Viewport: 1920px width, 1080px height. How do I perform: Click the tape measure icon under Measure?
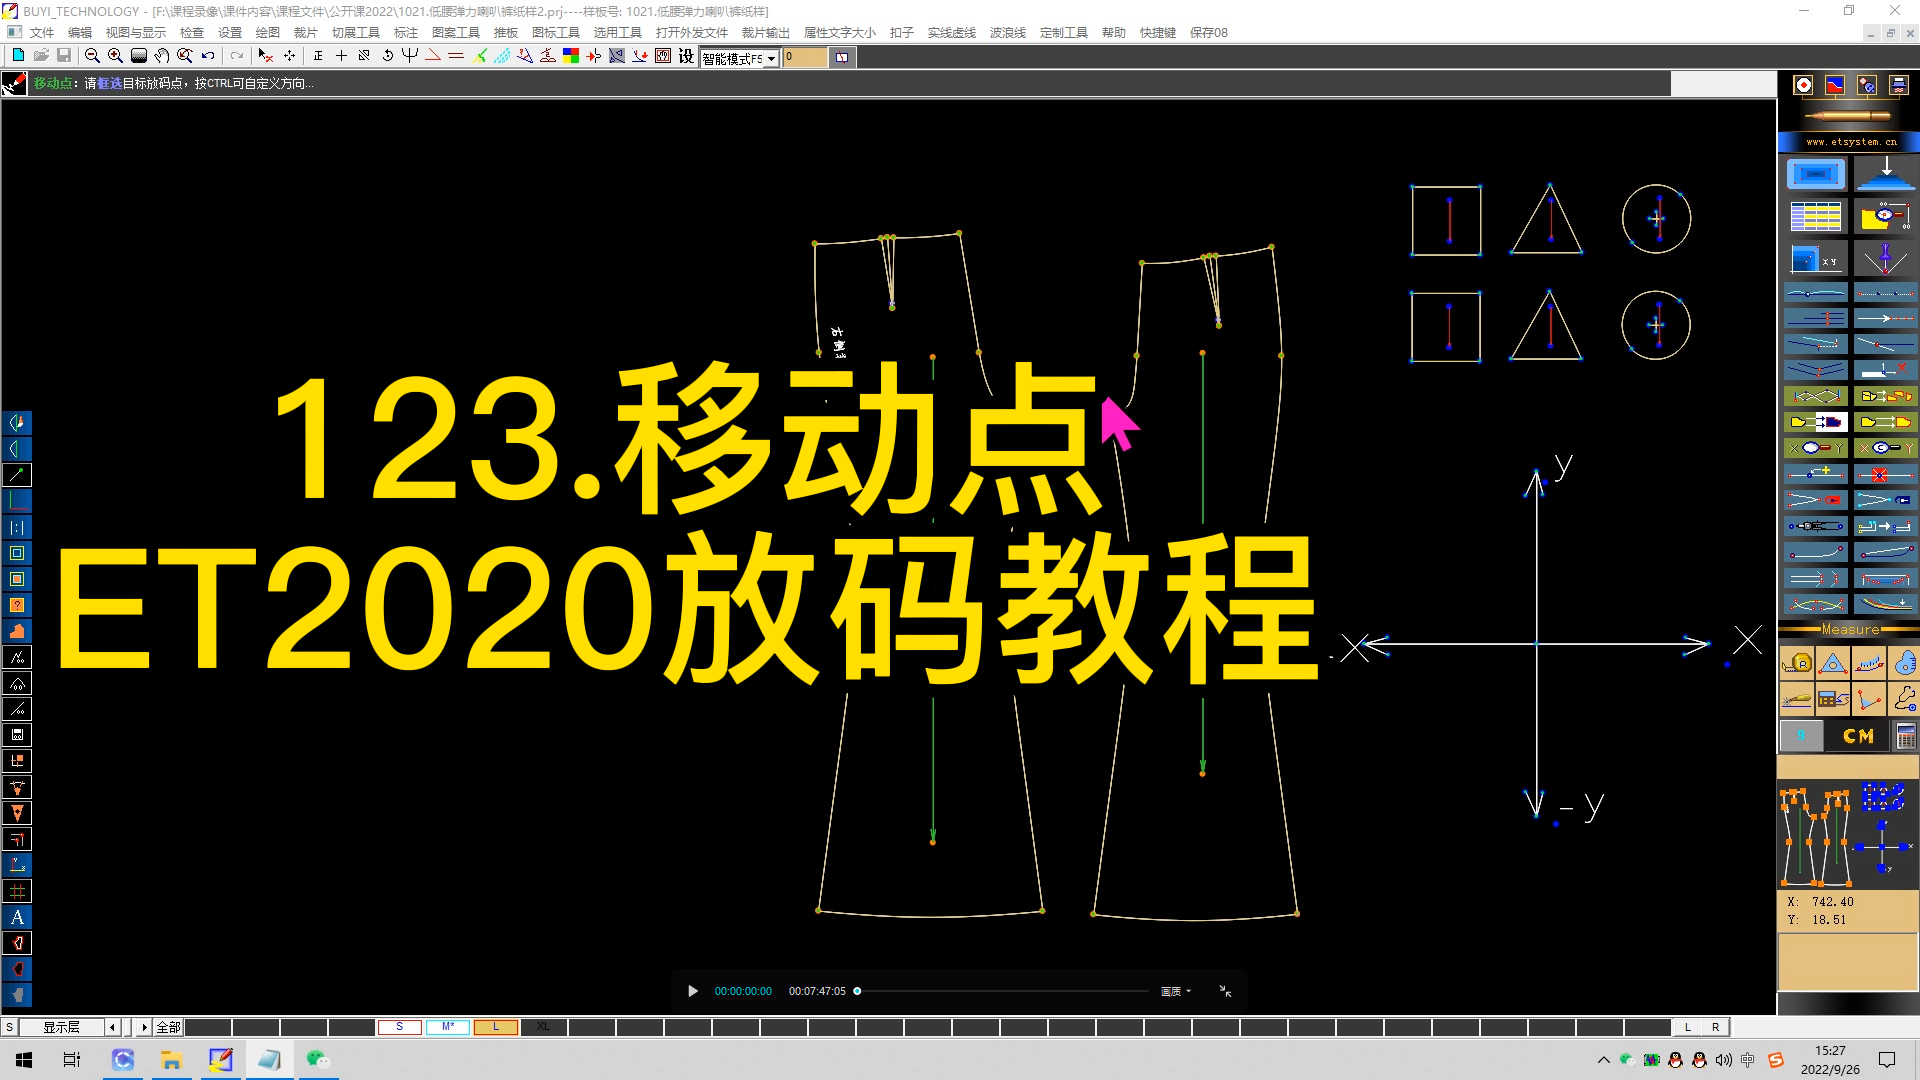pyautogui.click(x=1797, y=663)
